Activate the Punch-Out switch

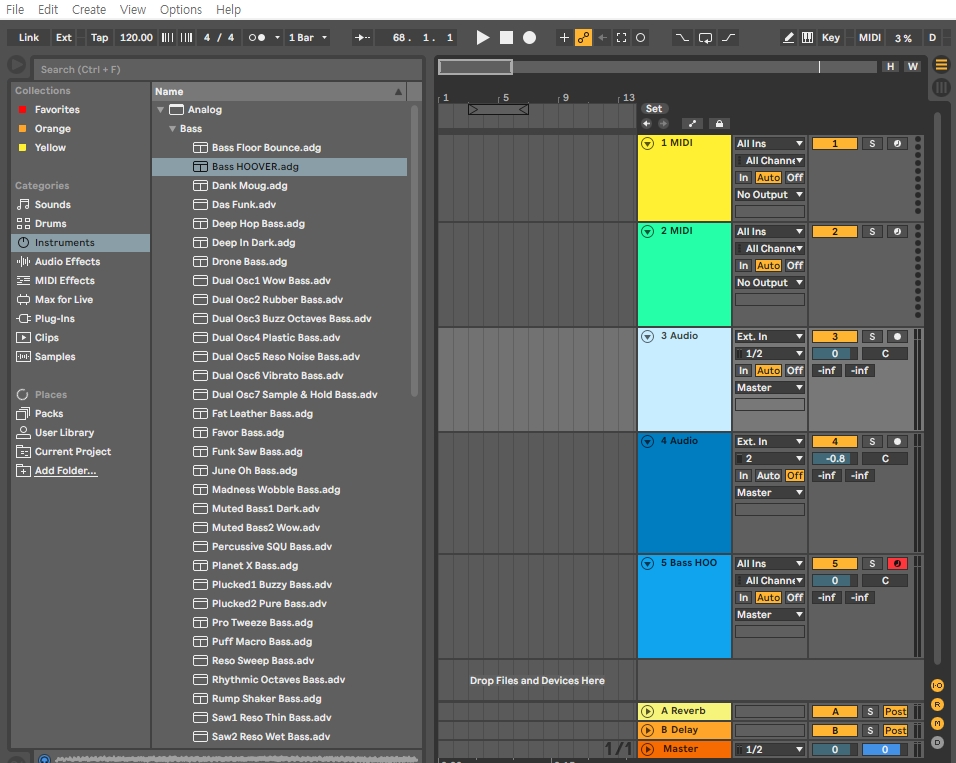click(x=729, y=38)
